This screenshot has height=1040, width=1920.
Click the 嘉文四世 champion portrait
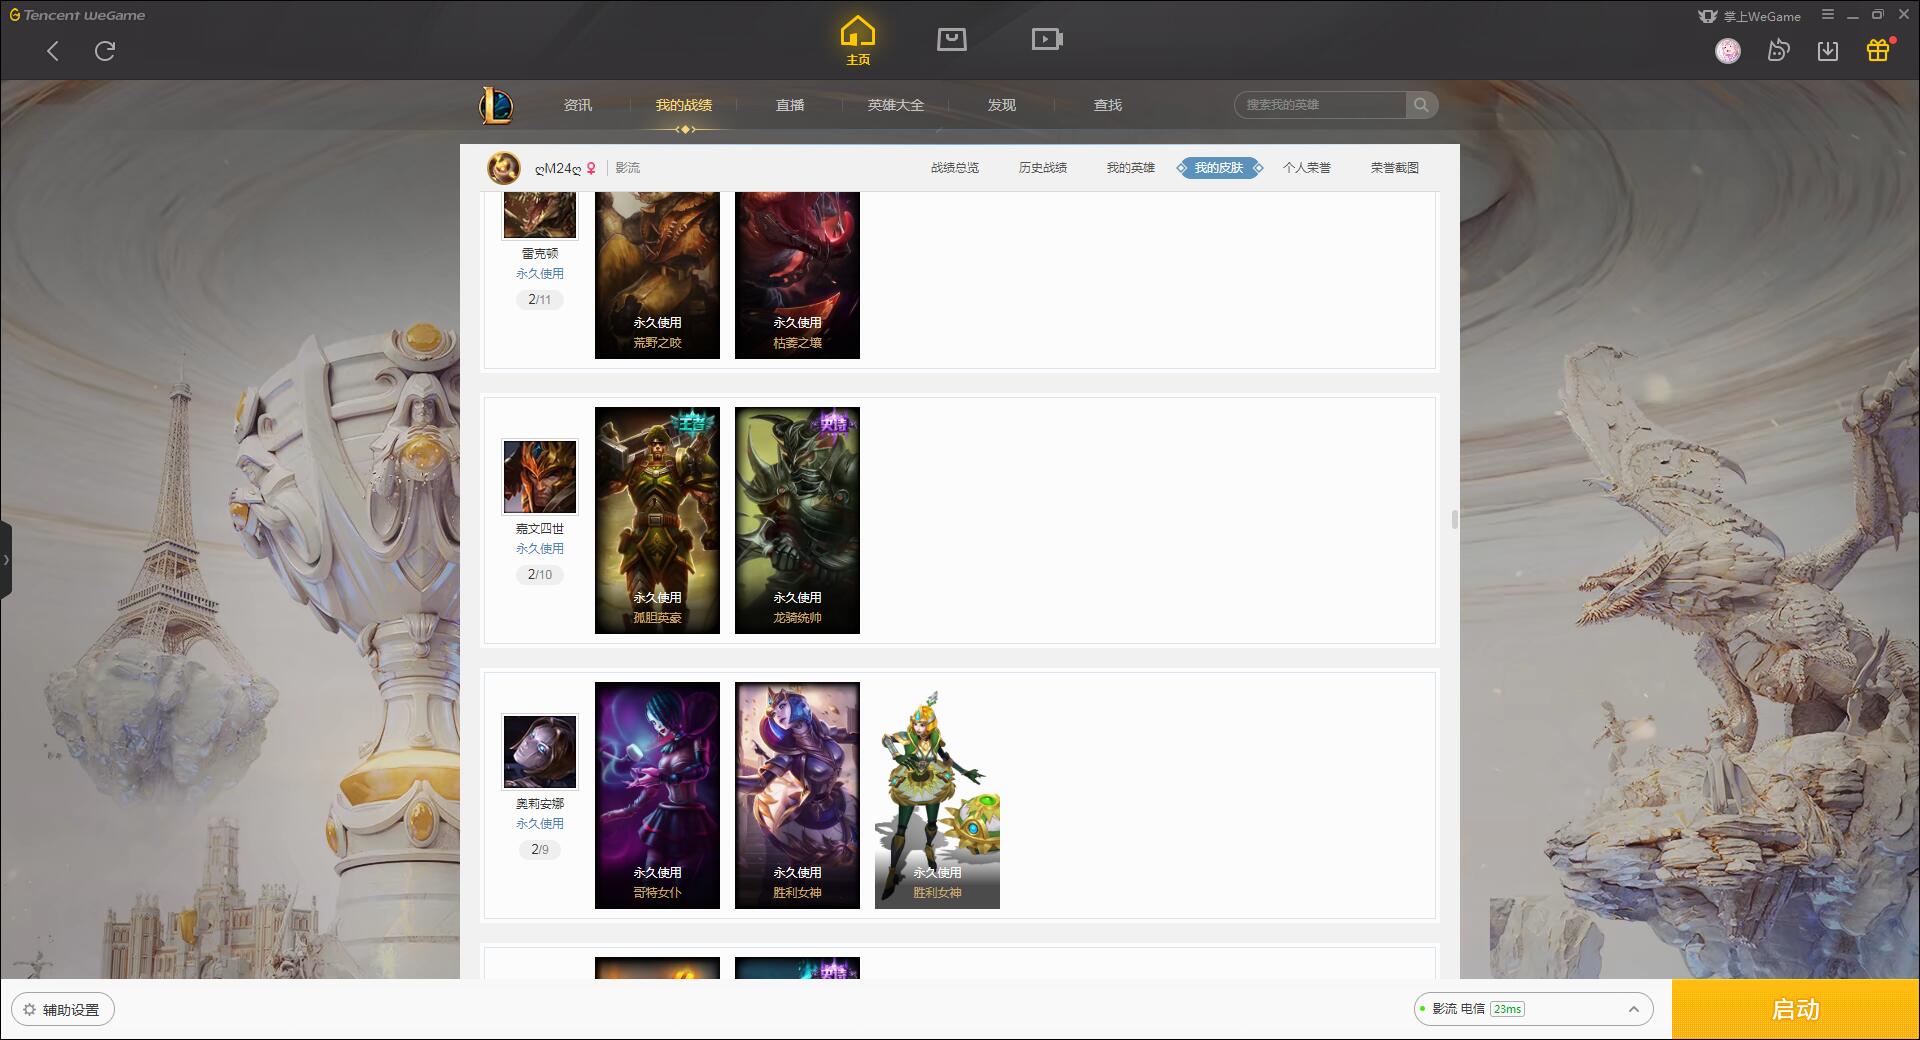(x=540, y=477)
